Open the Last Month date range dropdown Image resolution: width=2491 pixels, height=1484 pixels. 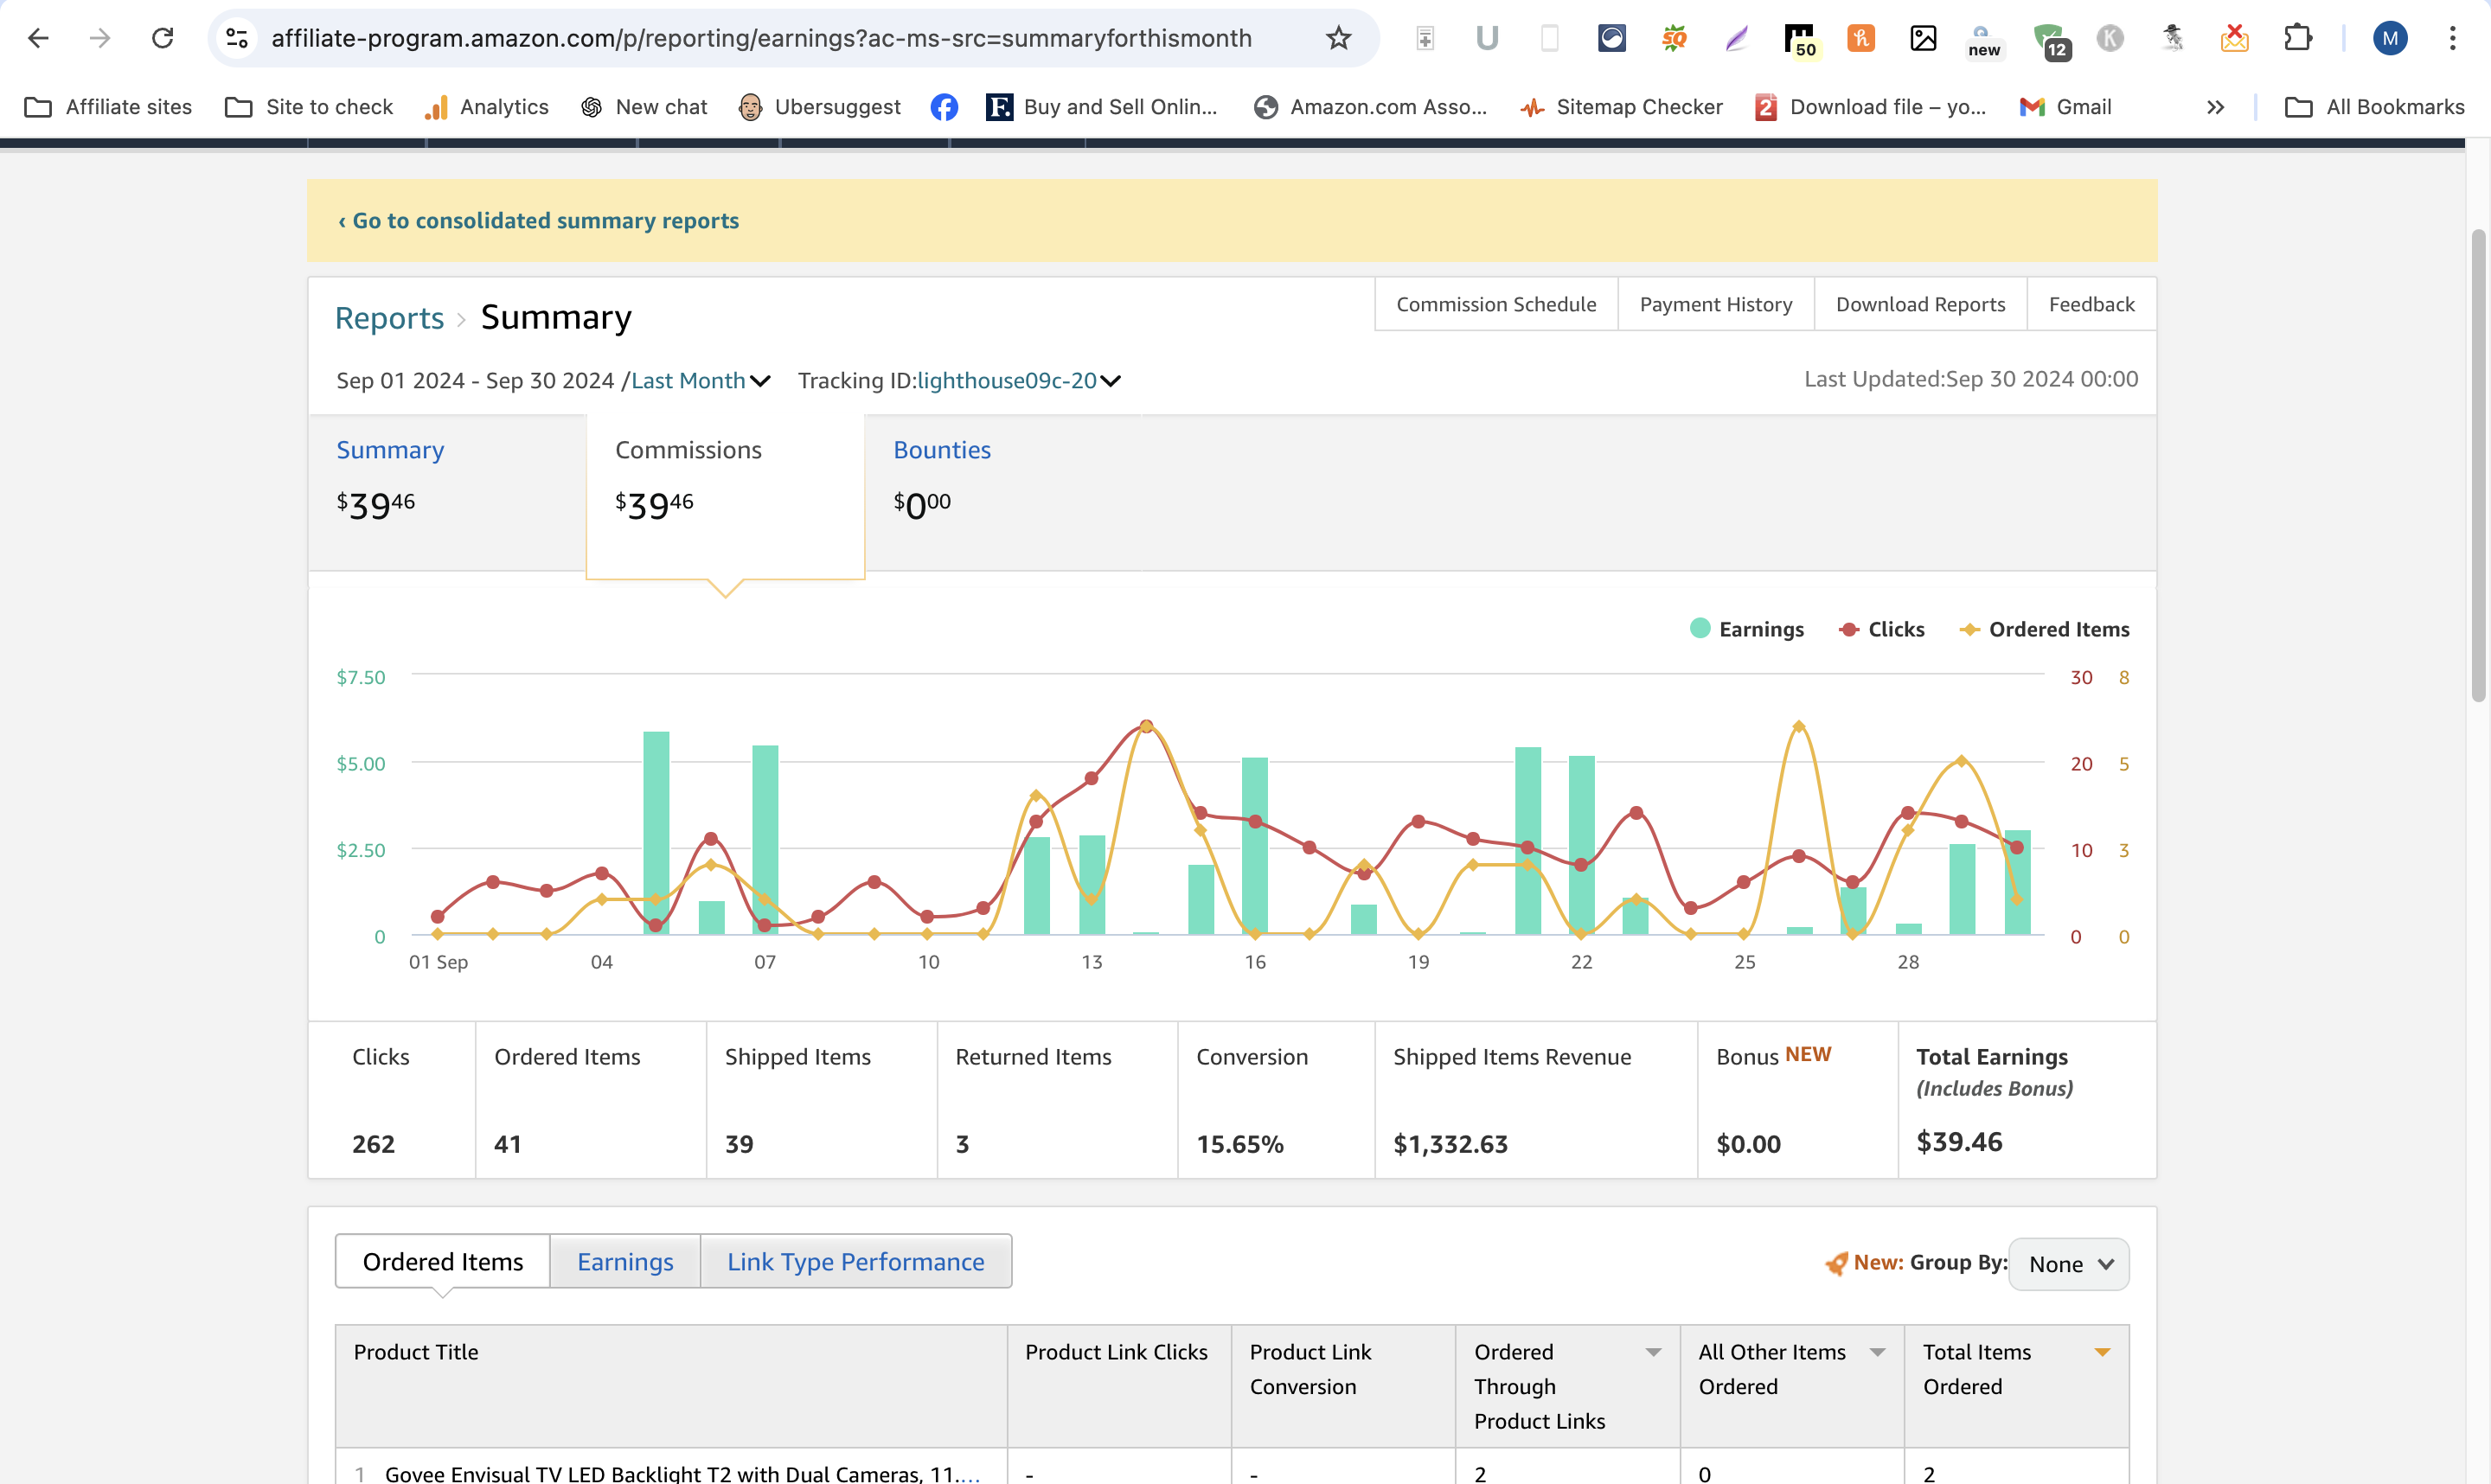pos(701,381)
